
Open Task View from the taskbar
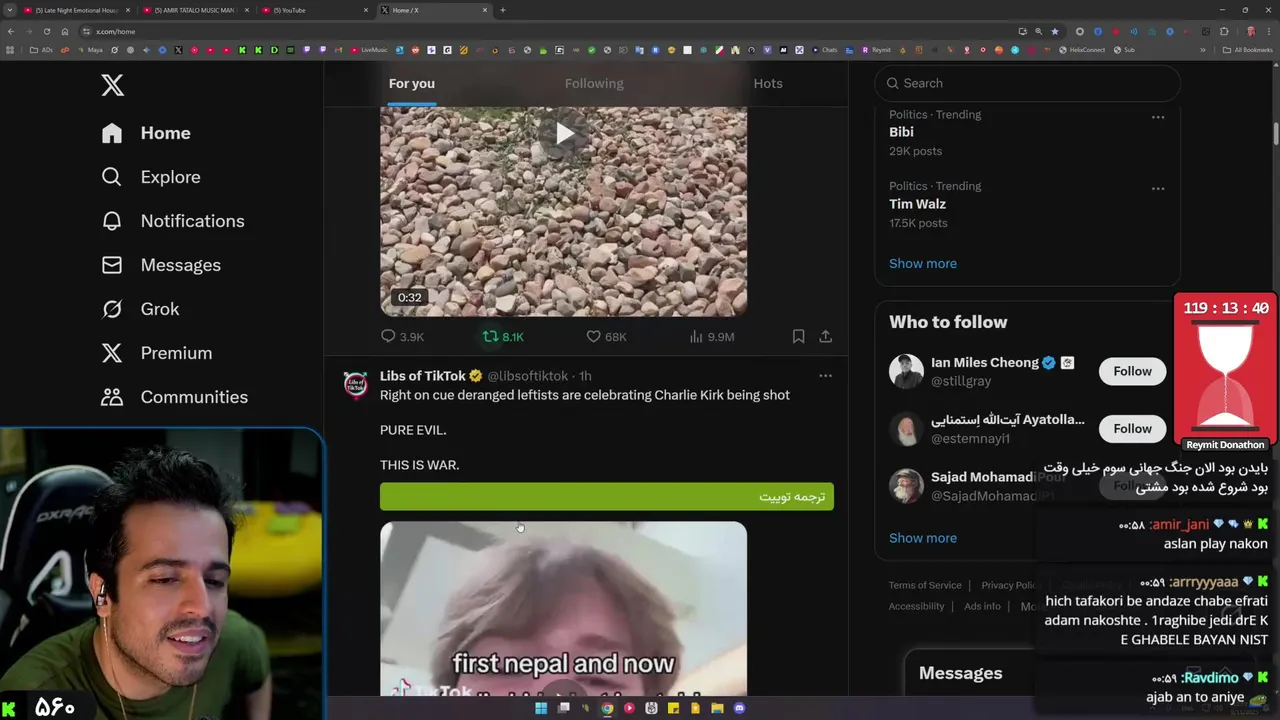coord(563,708)
